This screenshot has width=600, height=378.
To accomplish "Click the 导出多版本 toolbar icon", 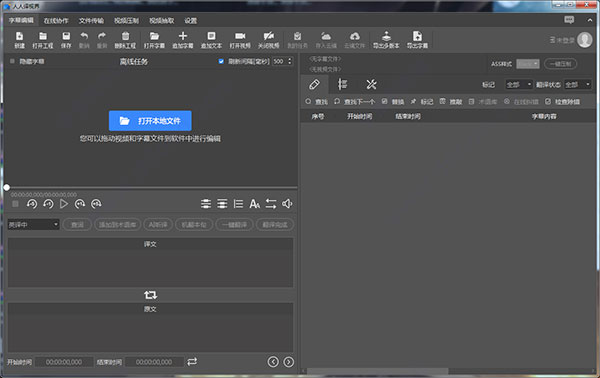I will coord(386,36).
